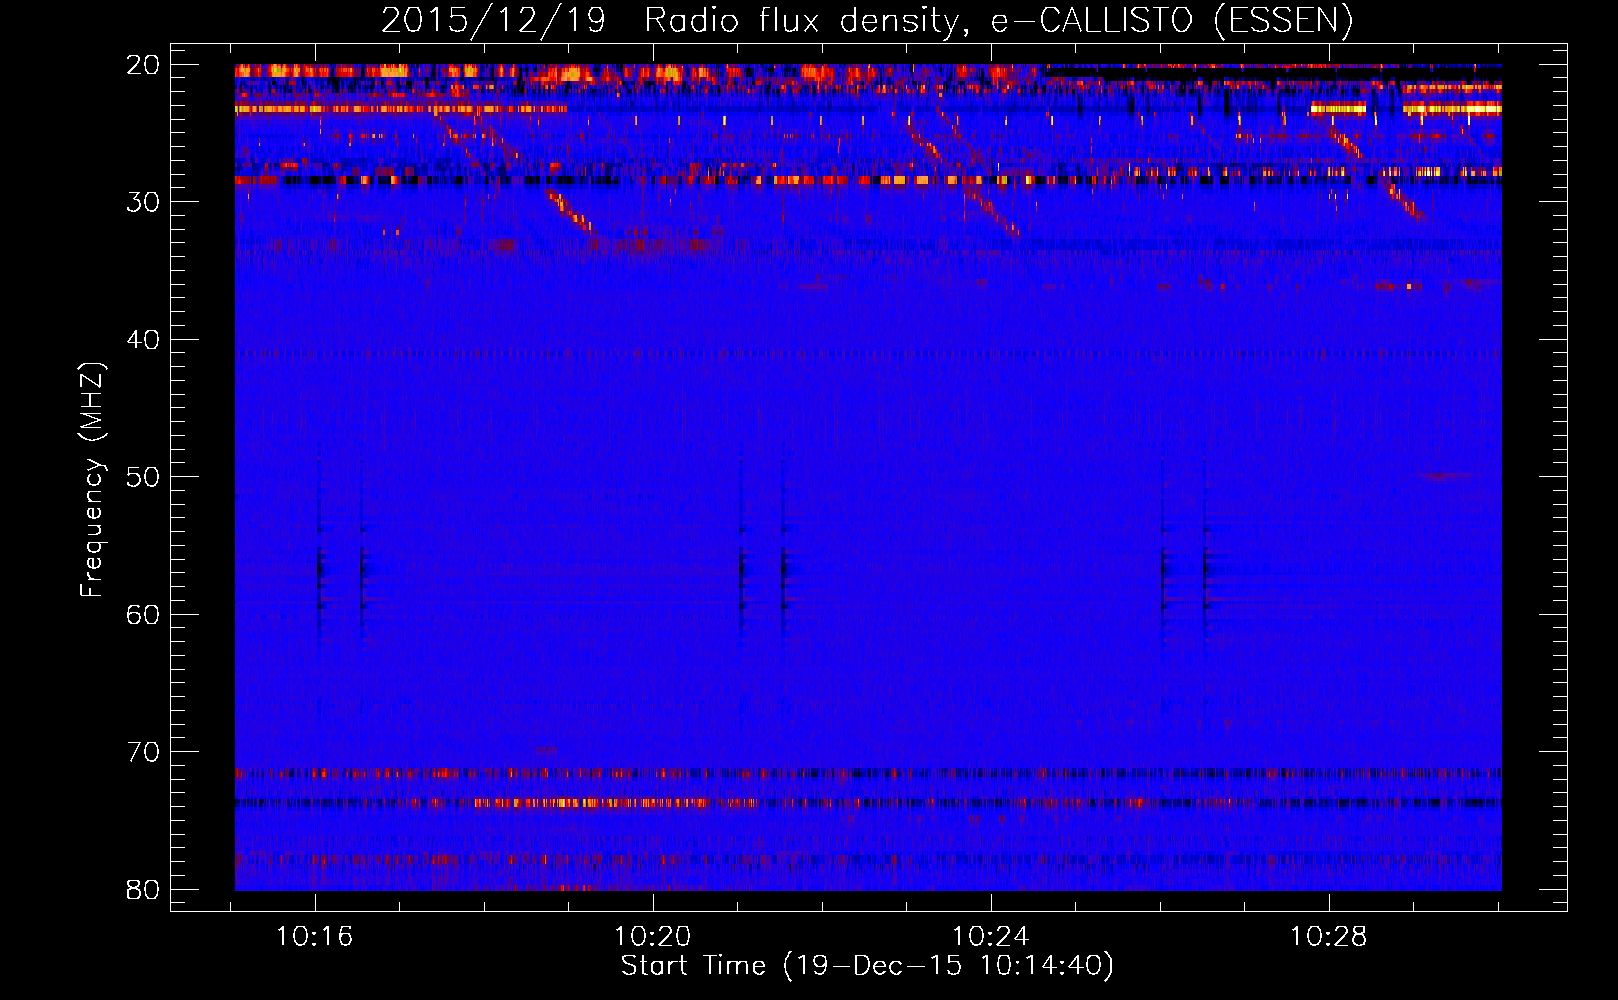Click the 'Start Time (19-Dec-15 10:14:40)' label
Viewport: 1618px width, 1000px height.
867,966
